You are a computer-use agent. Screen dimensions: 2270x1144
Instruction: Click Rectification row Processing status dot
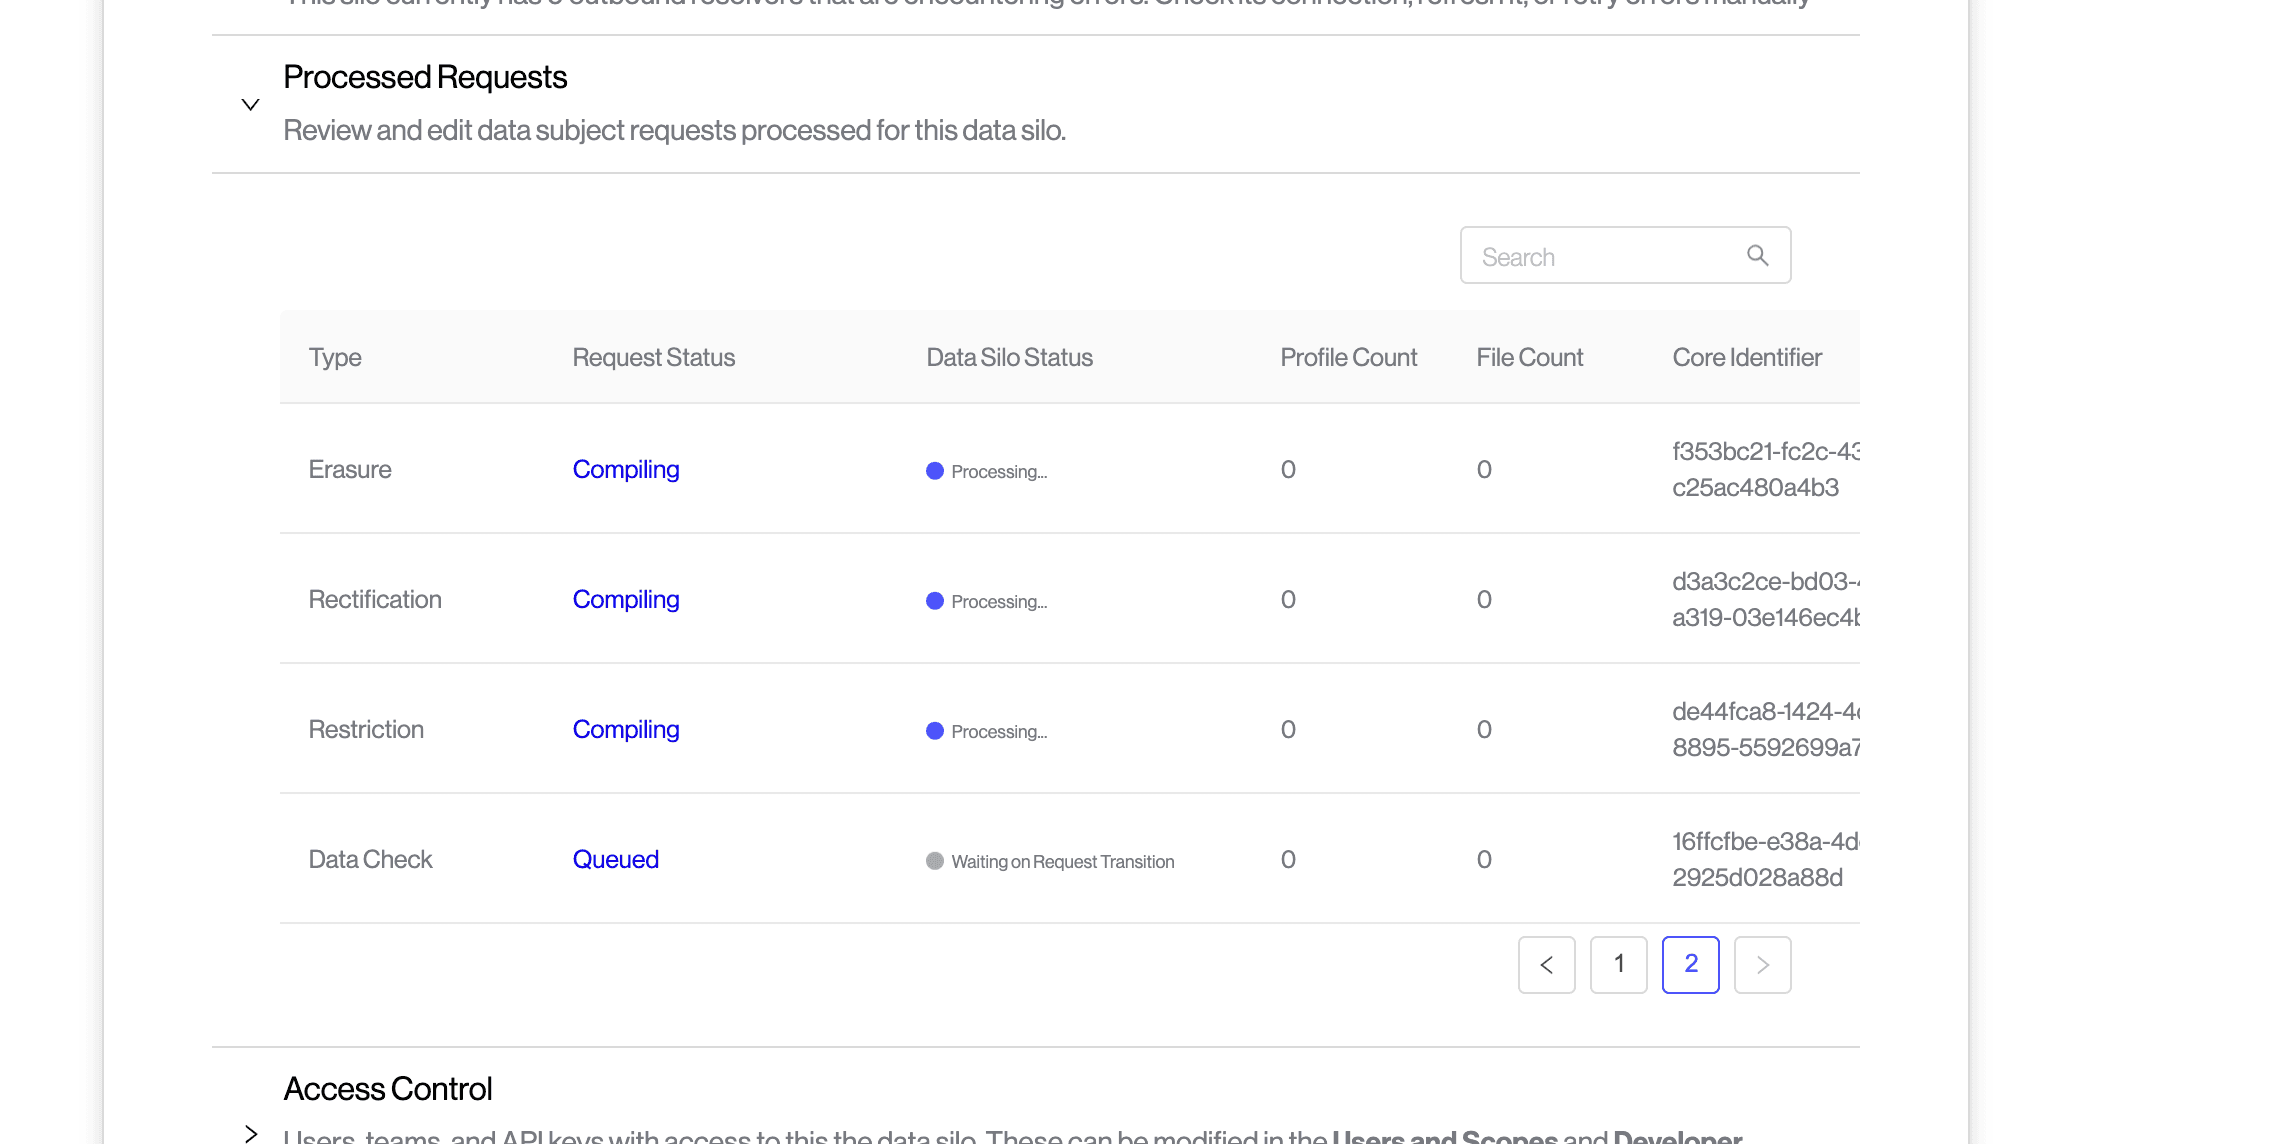[x=935, y=601]
